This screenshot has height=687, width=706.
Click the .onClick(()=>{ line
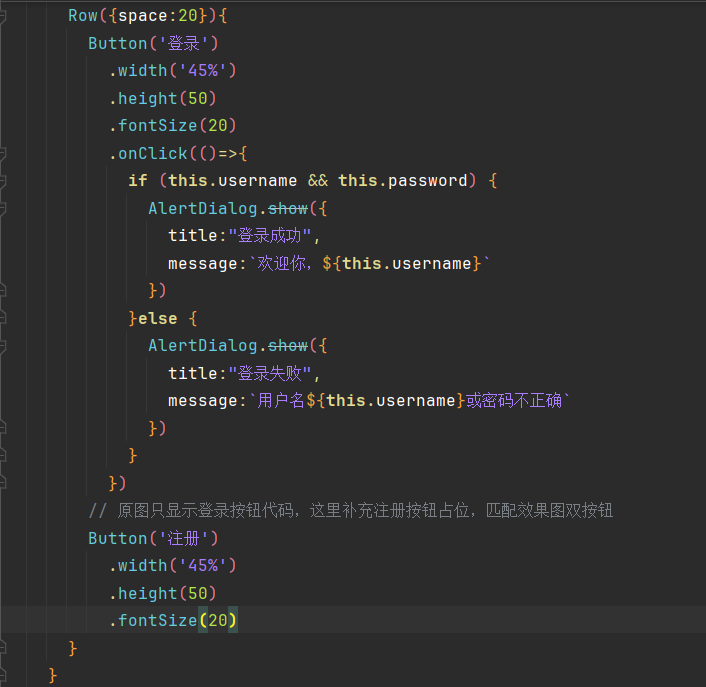(x=178, y=154)
